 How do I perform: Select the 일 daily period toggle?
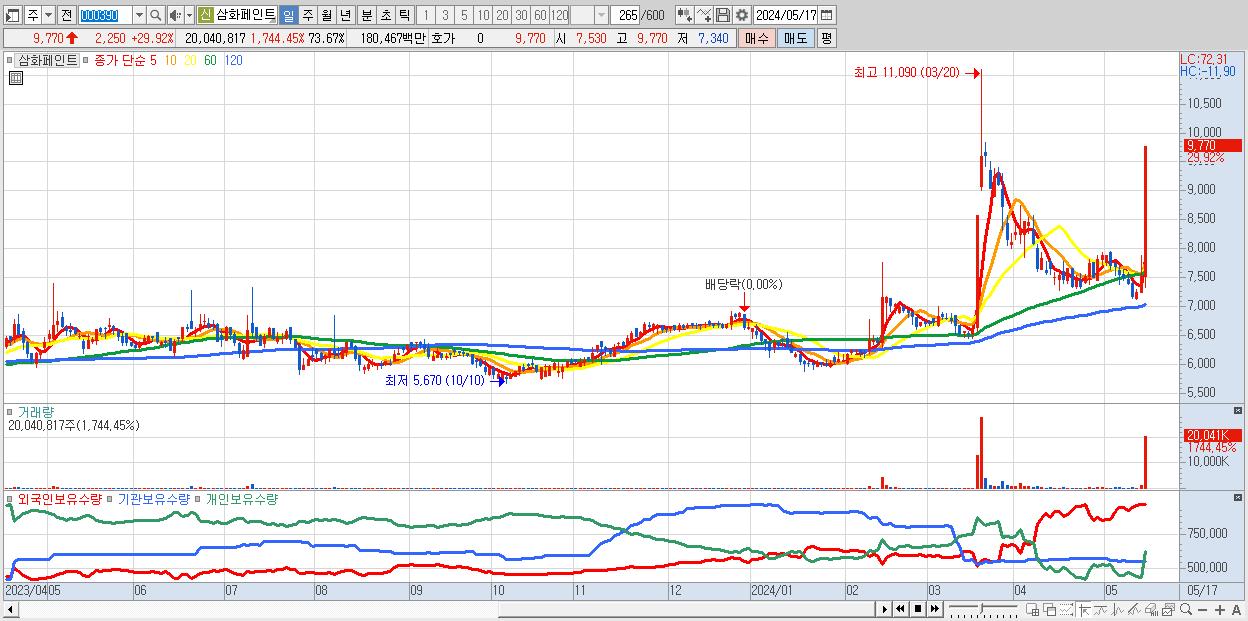(x=288, y=15)
